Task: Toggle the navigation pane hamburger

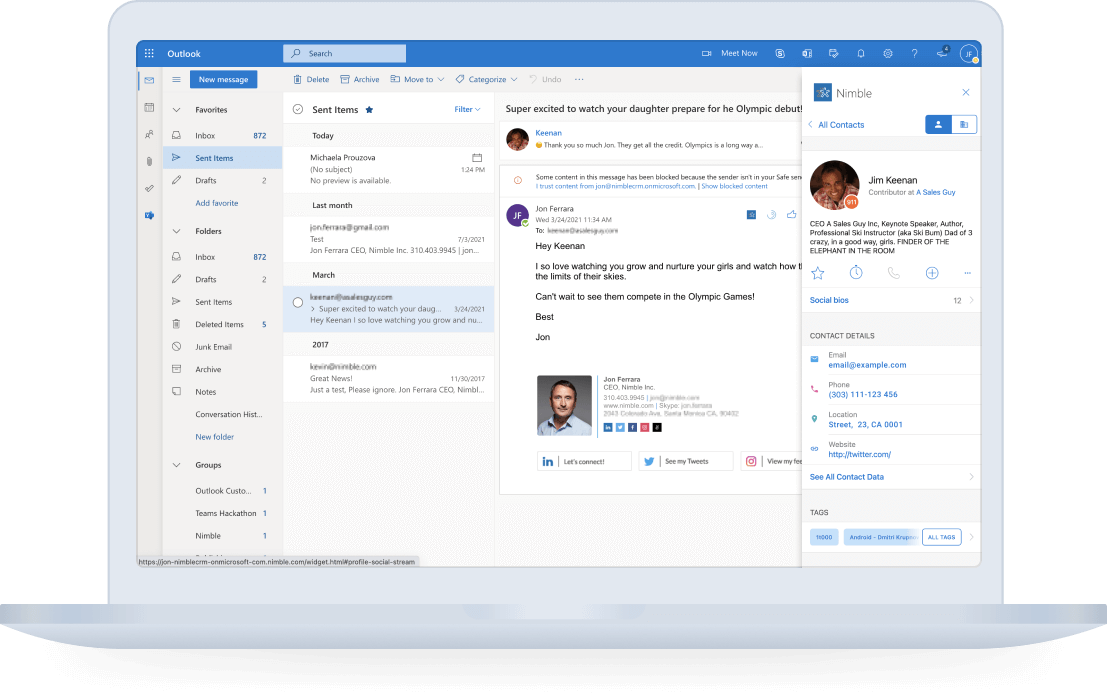Action: click(176, 80)
